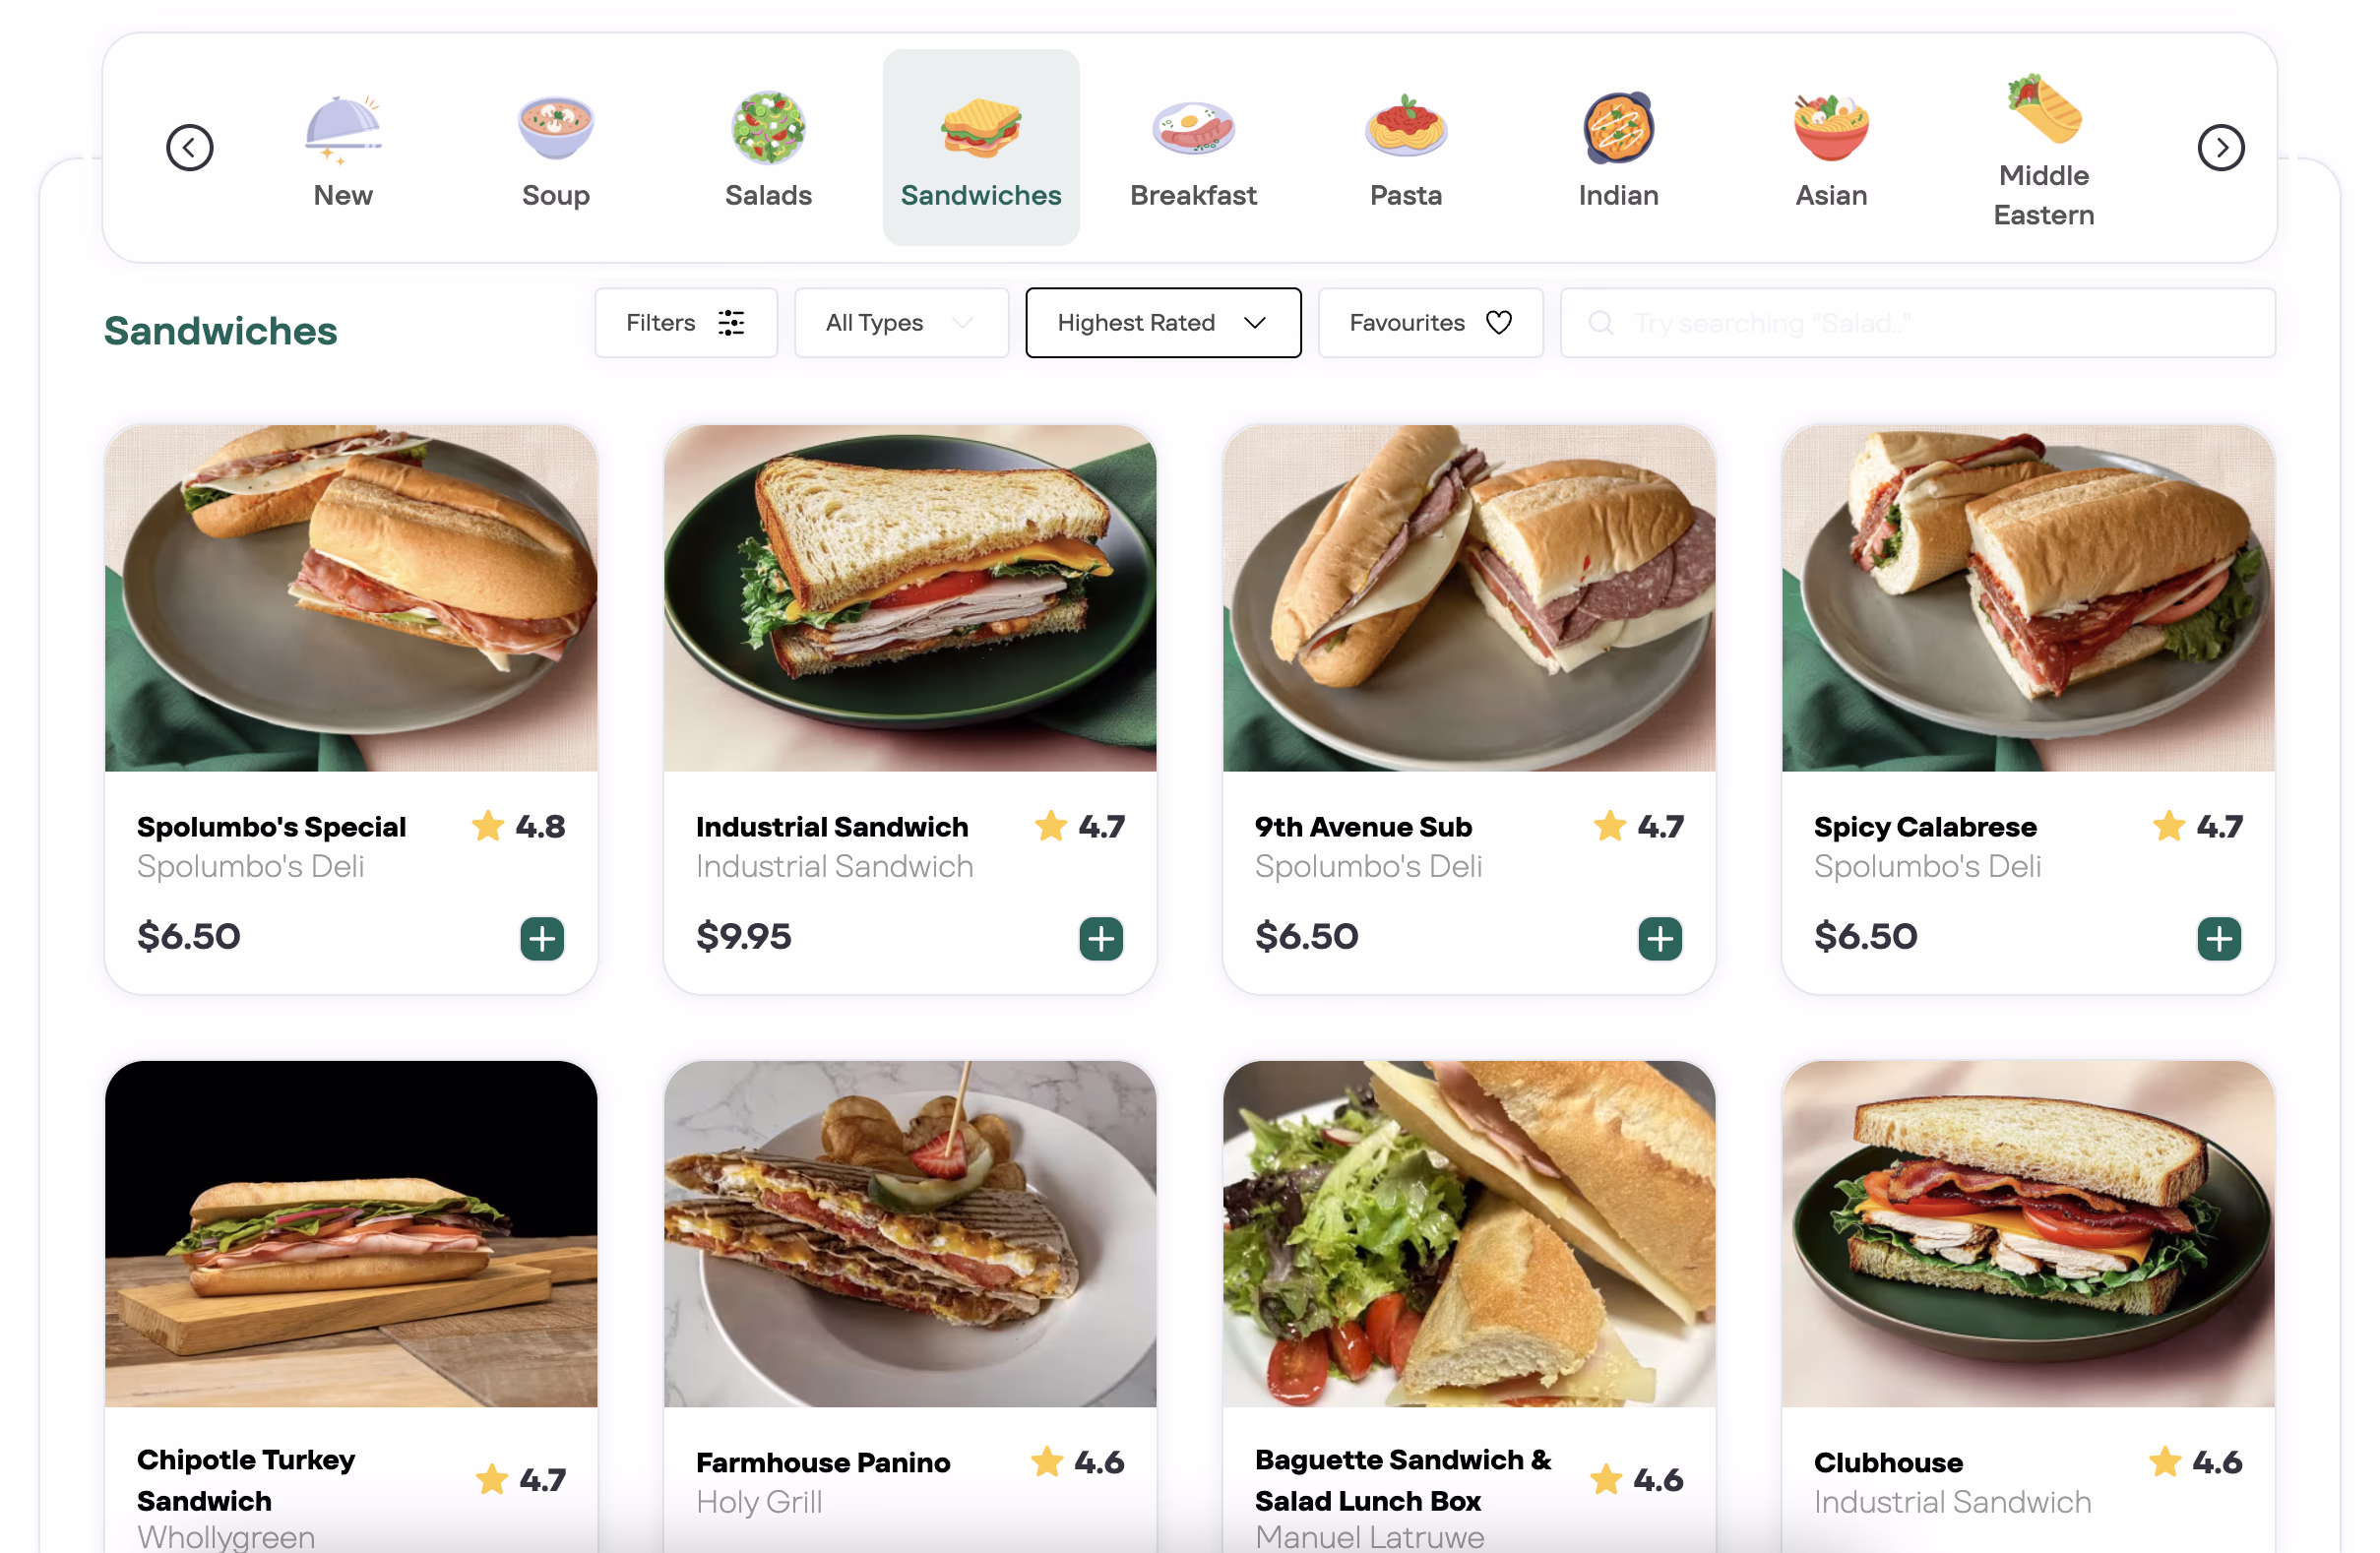The width and height of the screenshot is (2380, 1553).
Task: Select the Pasta category
Action: (1406, 148)
